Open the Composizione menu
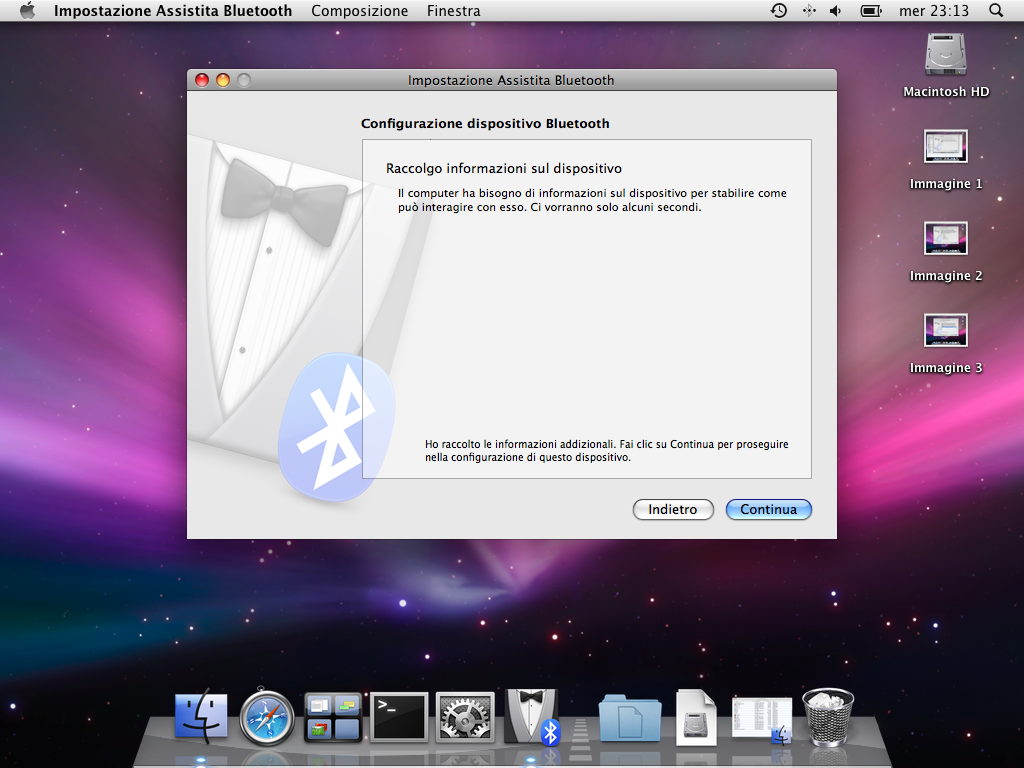The height and width of the screenshot is (768, 1024). 359,10
